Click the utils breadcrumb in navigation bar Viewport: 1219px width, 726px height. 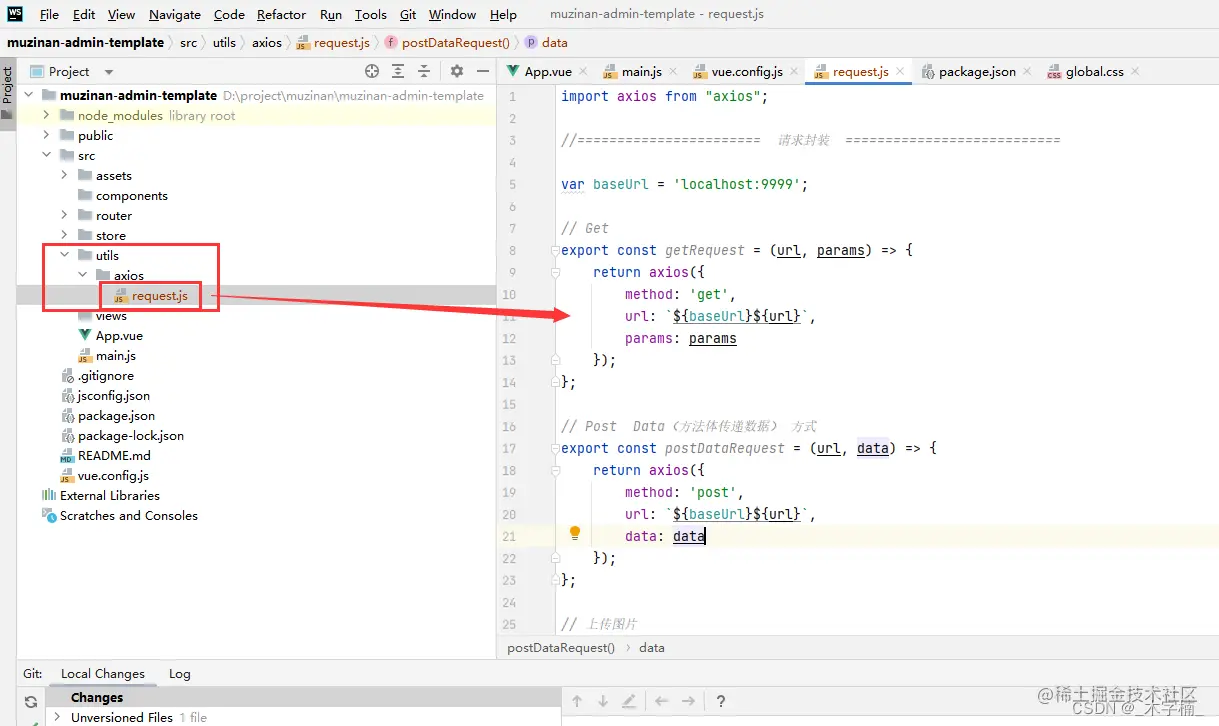224,42
